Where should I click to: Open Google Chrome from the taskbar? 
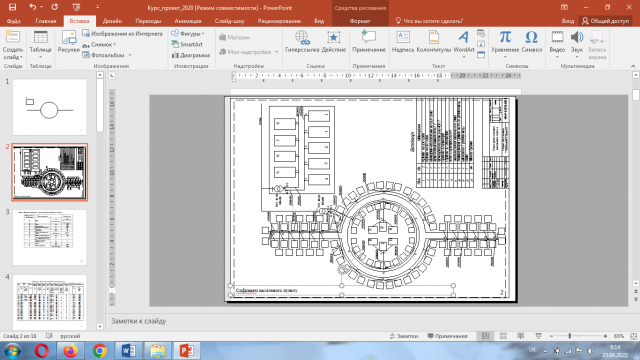[100, 351]
